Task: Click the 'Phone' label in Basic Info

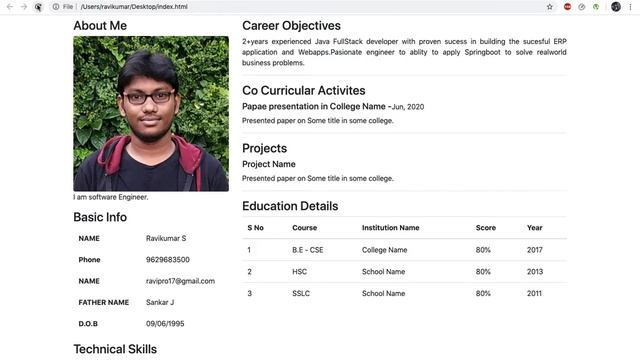Action: click(89, 260)
